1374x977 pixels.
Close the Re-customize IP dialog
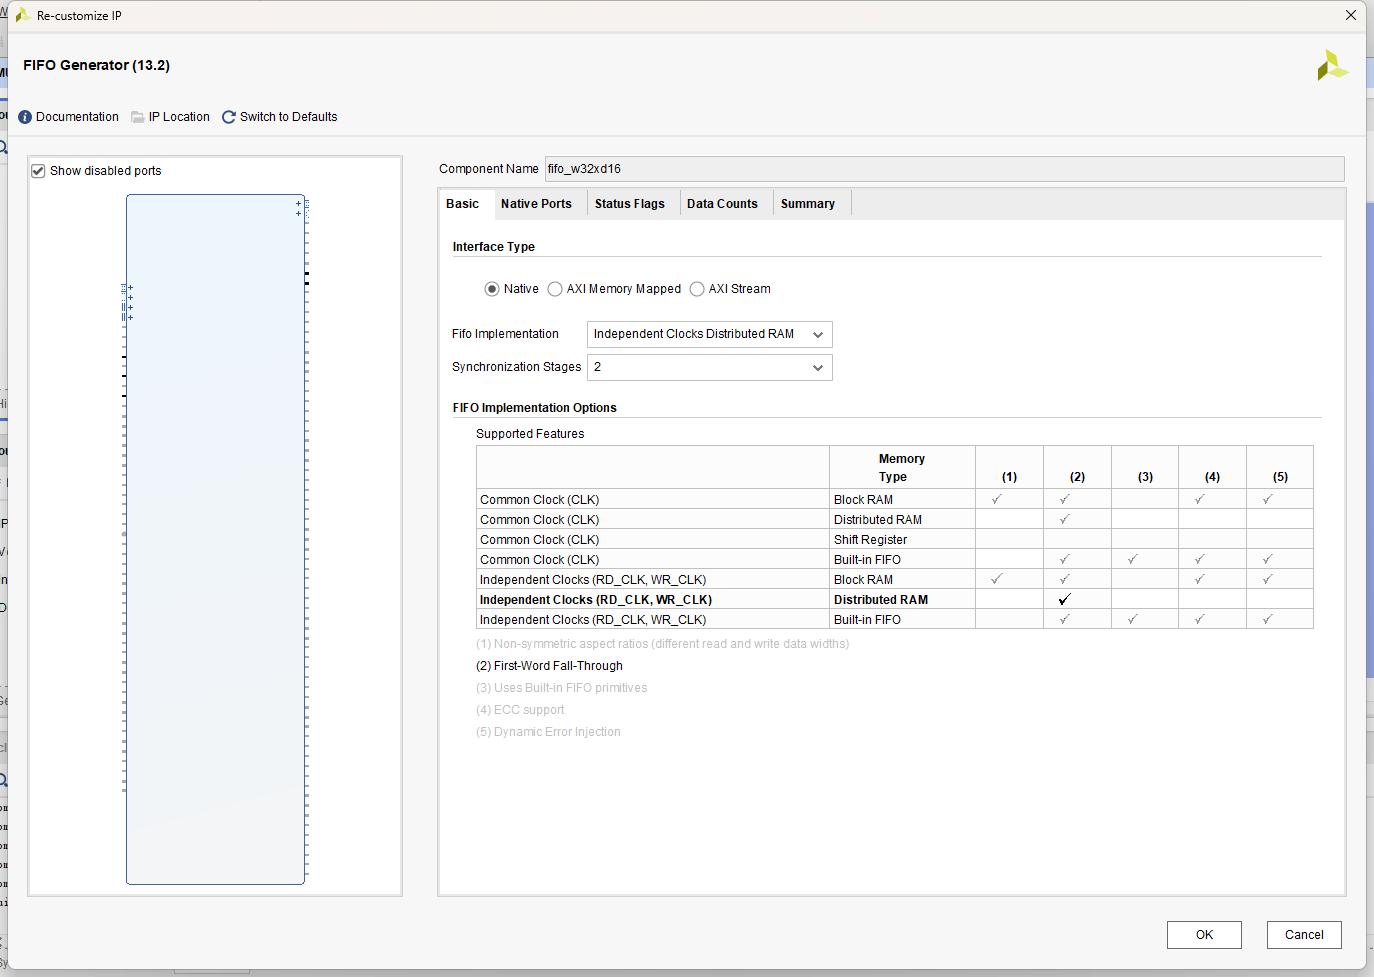(x=1350, y=15)
